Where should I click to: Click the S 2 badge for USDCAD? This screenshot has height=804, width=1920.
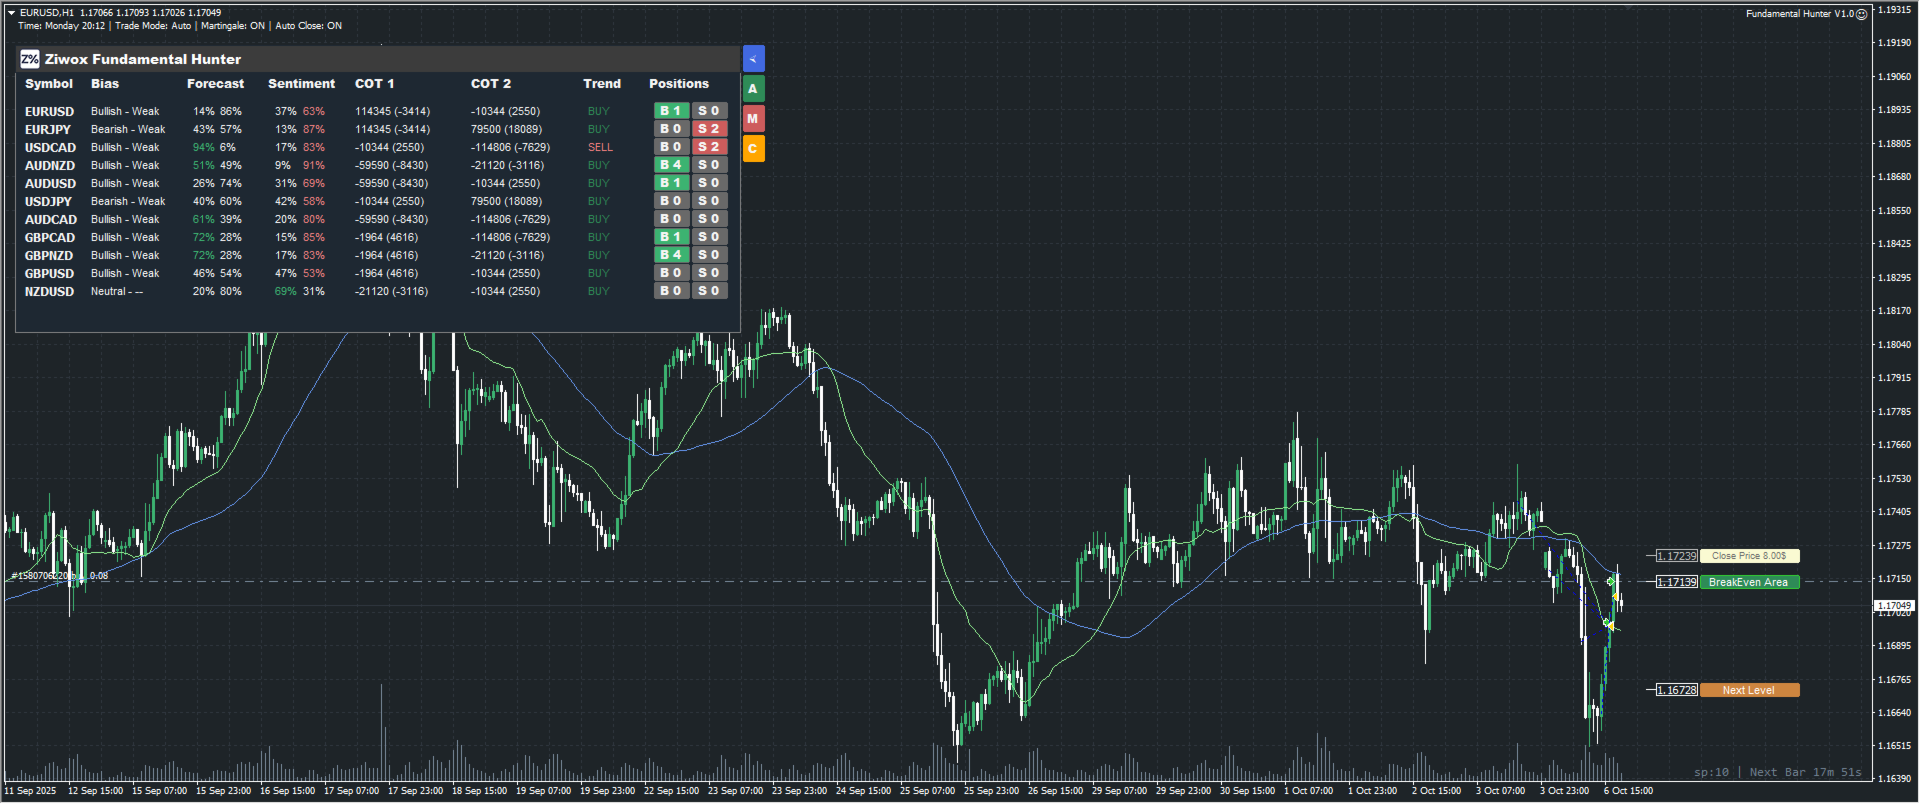pyautogui.click(x=709, y=147)
